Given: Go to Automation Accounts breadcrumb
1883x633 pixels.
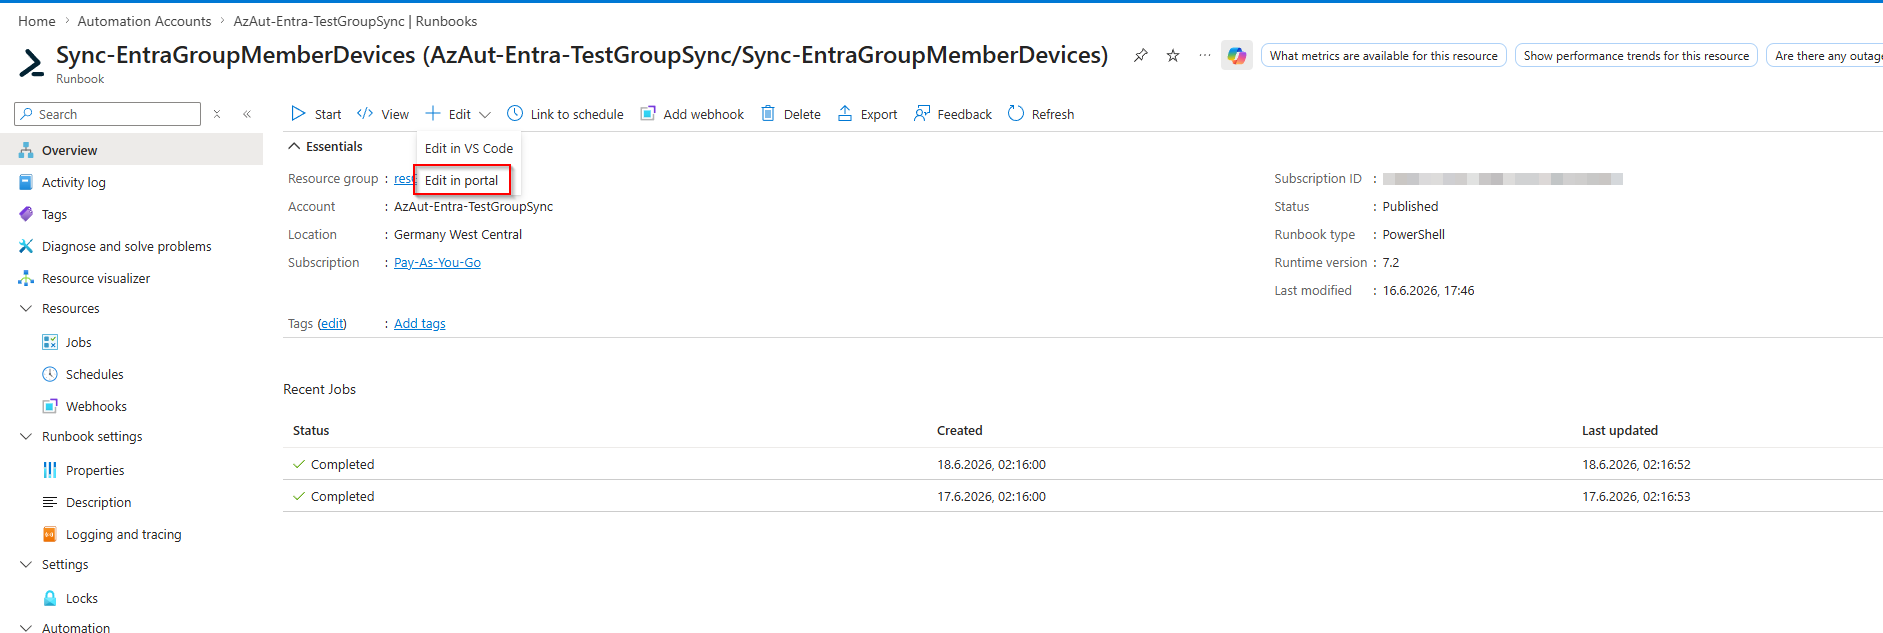Looking at the screenshot, I should click(144, 21).
